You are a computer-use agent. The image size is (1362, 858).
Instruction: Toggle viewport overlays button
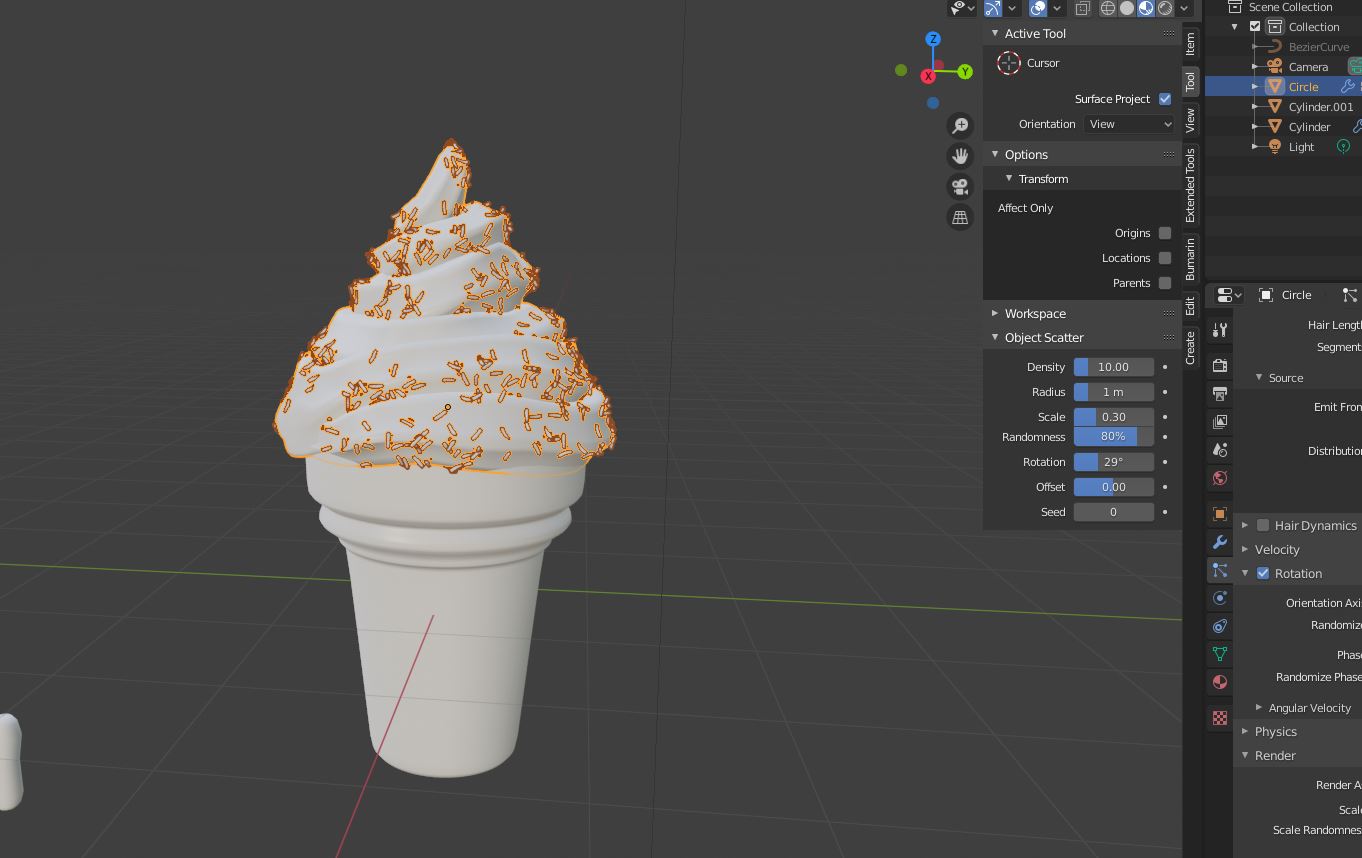1038,8
